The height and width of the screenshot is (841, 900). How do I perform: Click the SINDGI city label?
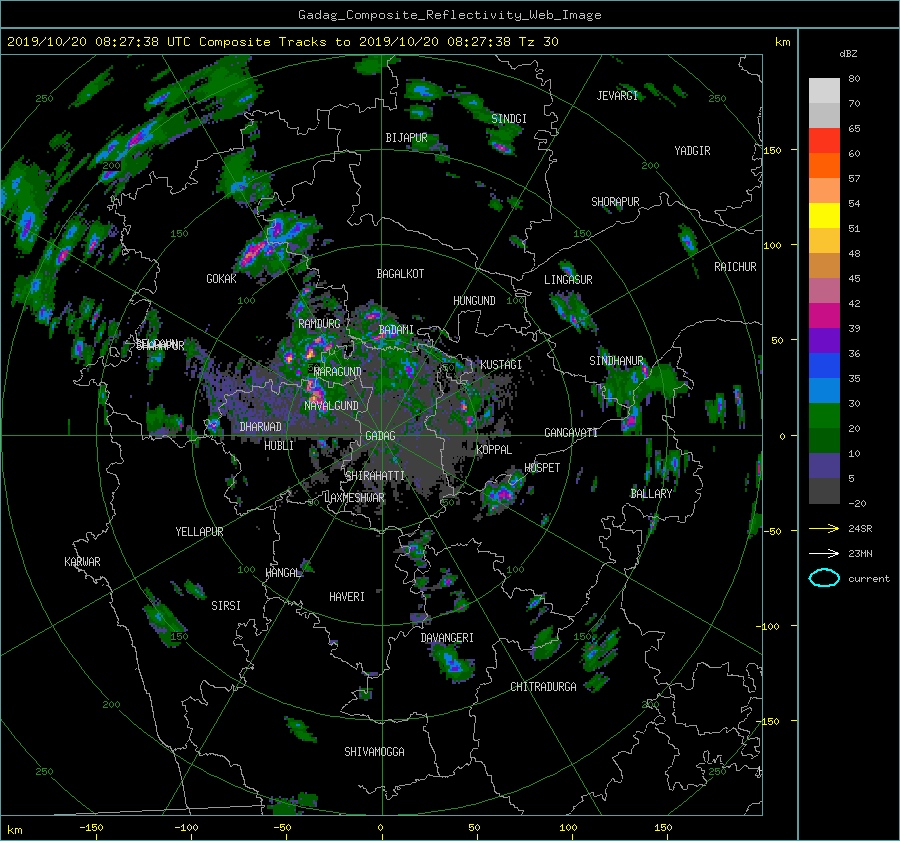coord(509,119)
